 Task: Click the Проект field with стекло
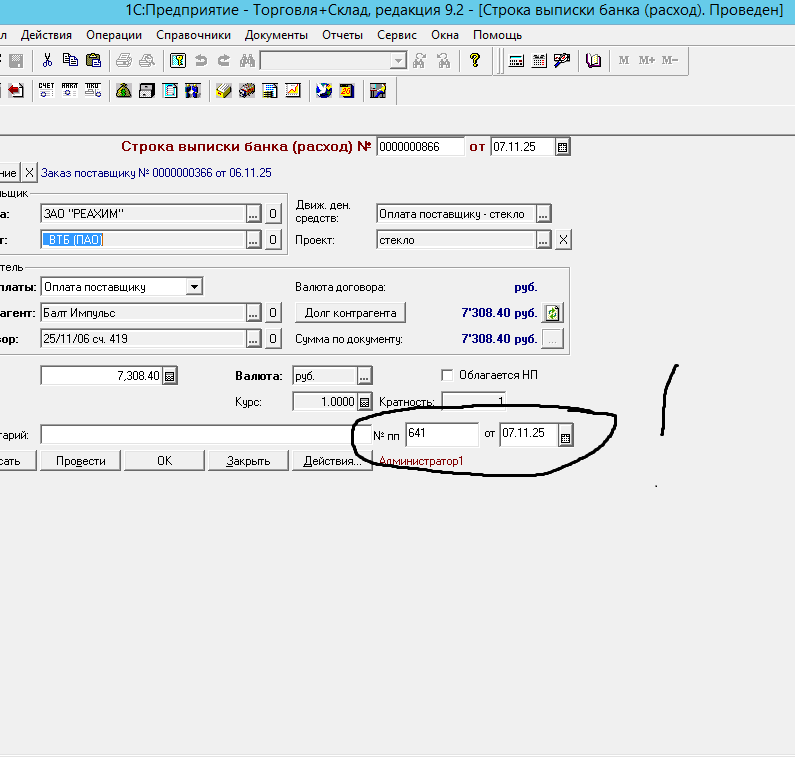pyautogui.click(x=456, y=240)
